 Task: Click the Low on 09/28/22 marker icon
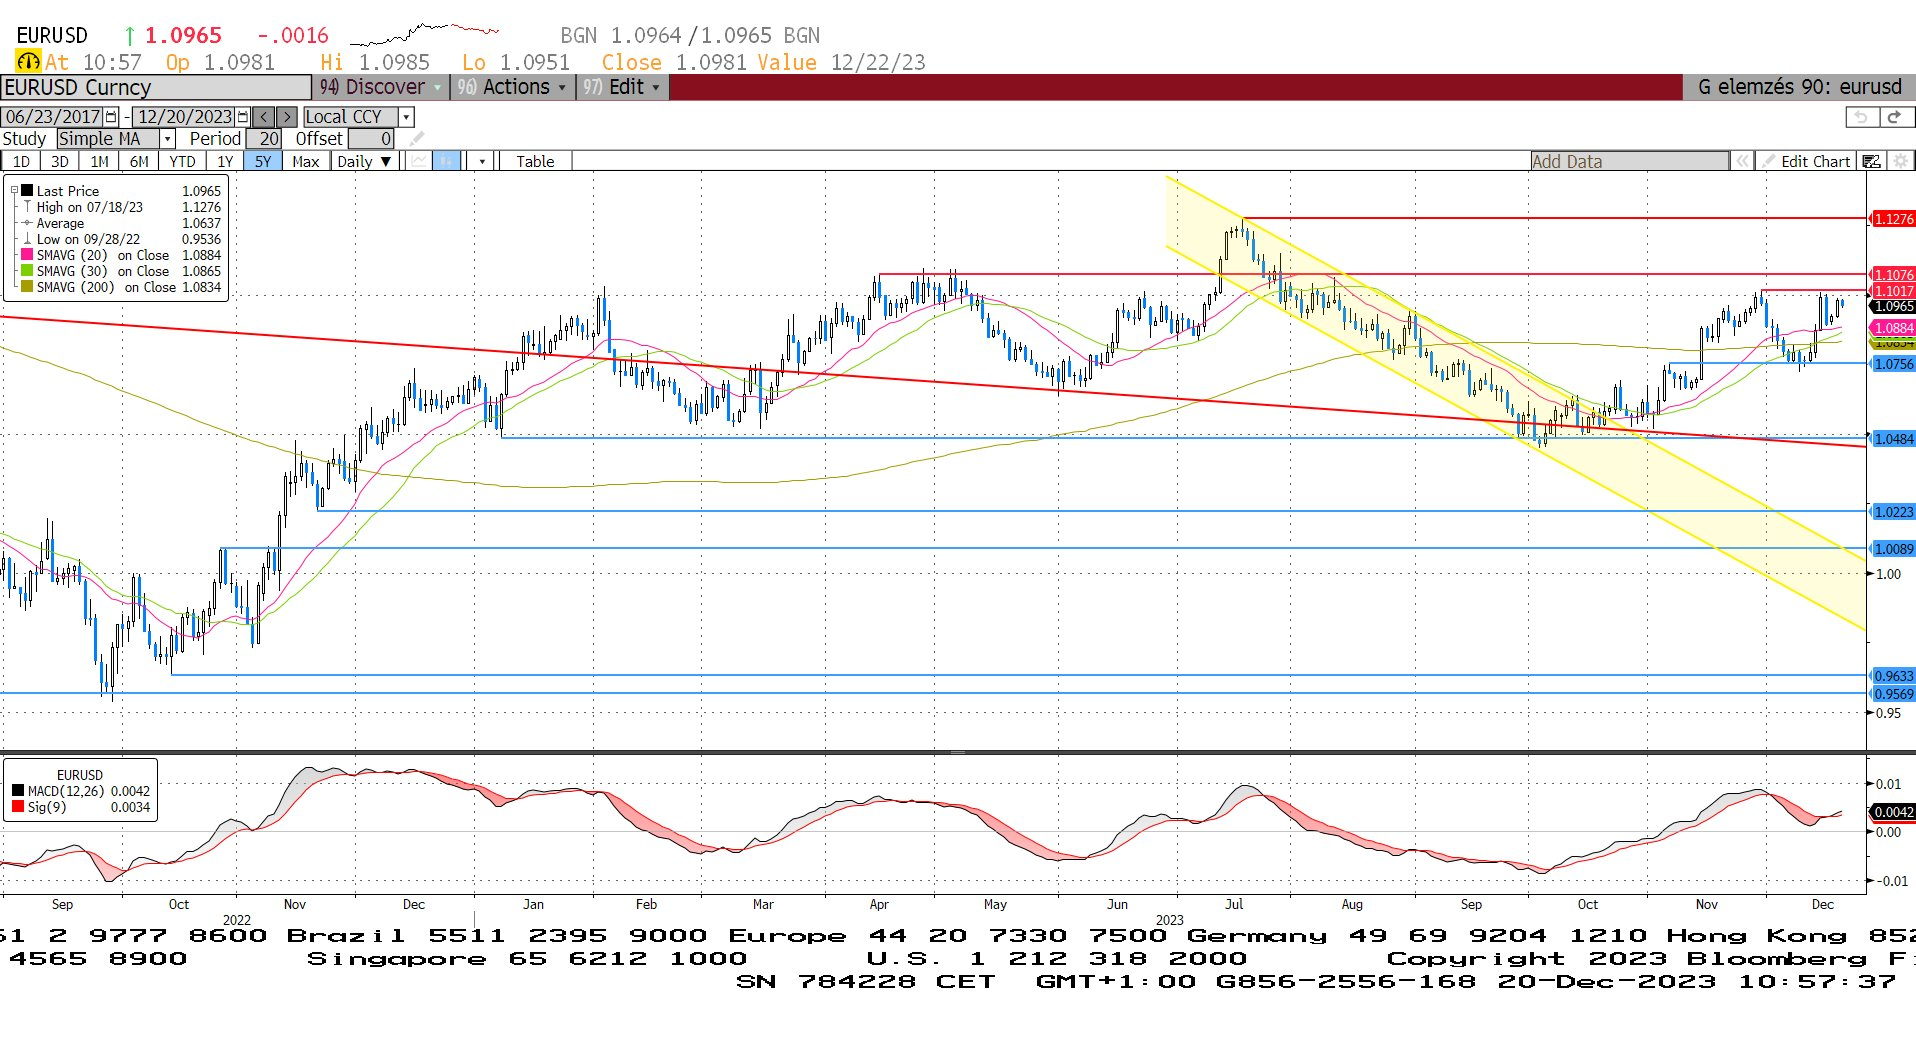27,239
